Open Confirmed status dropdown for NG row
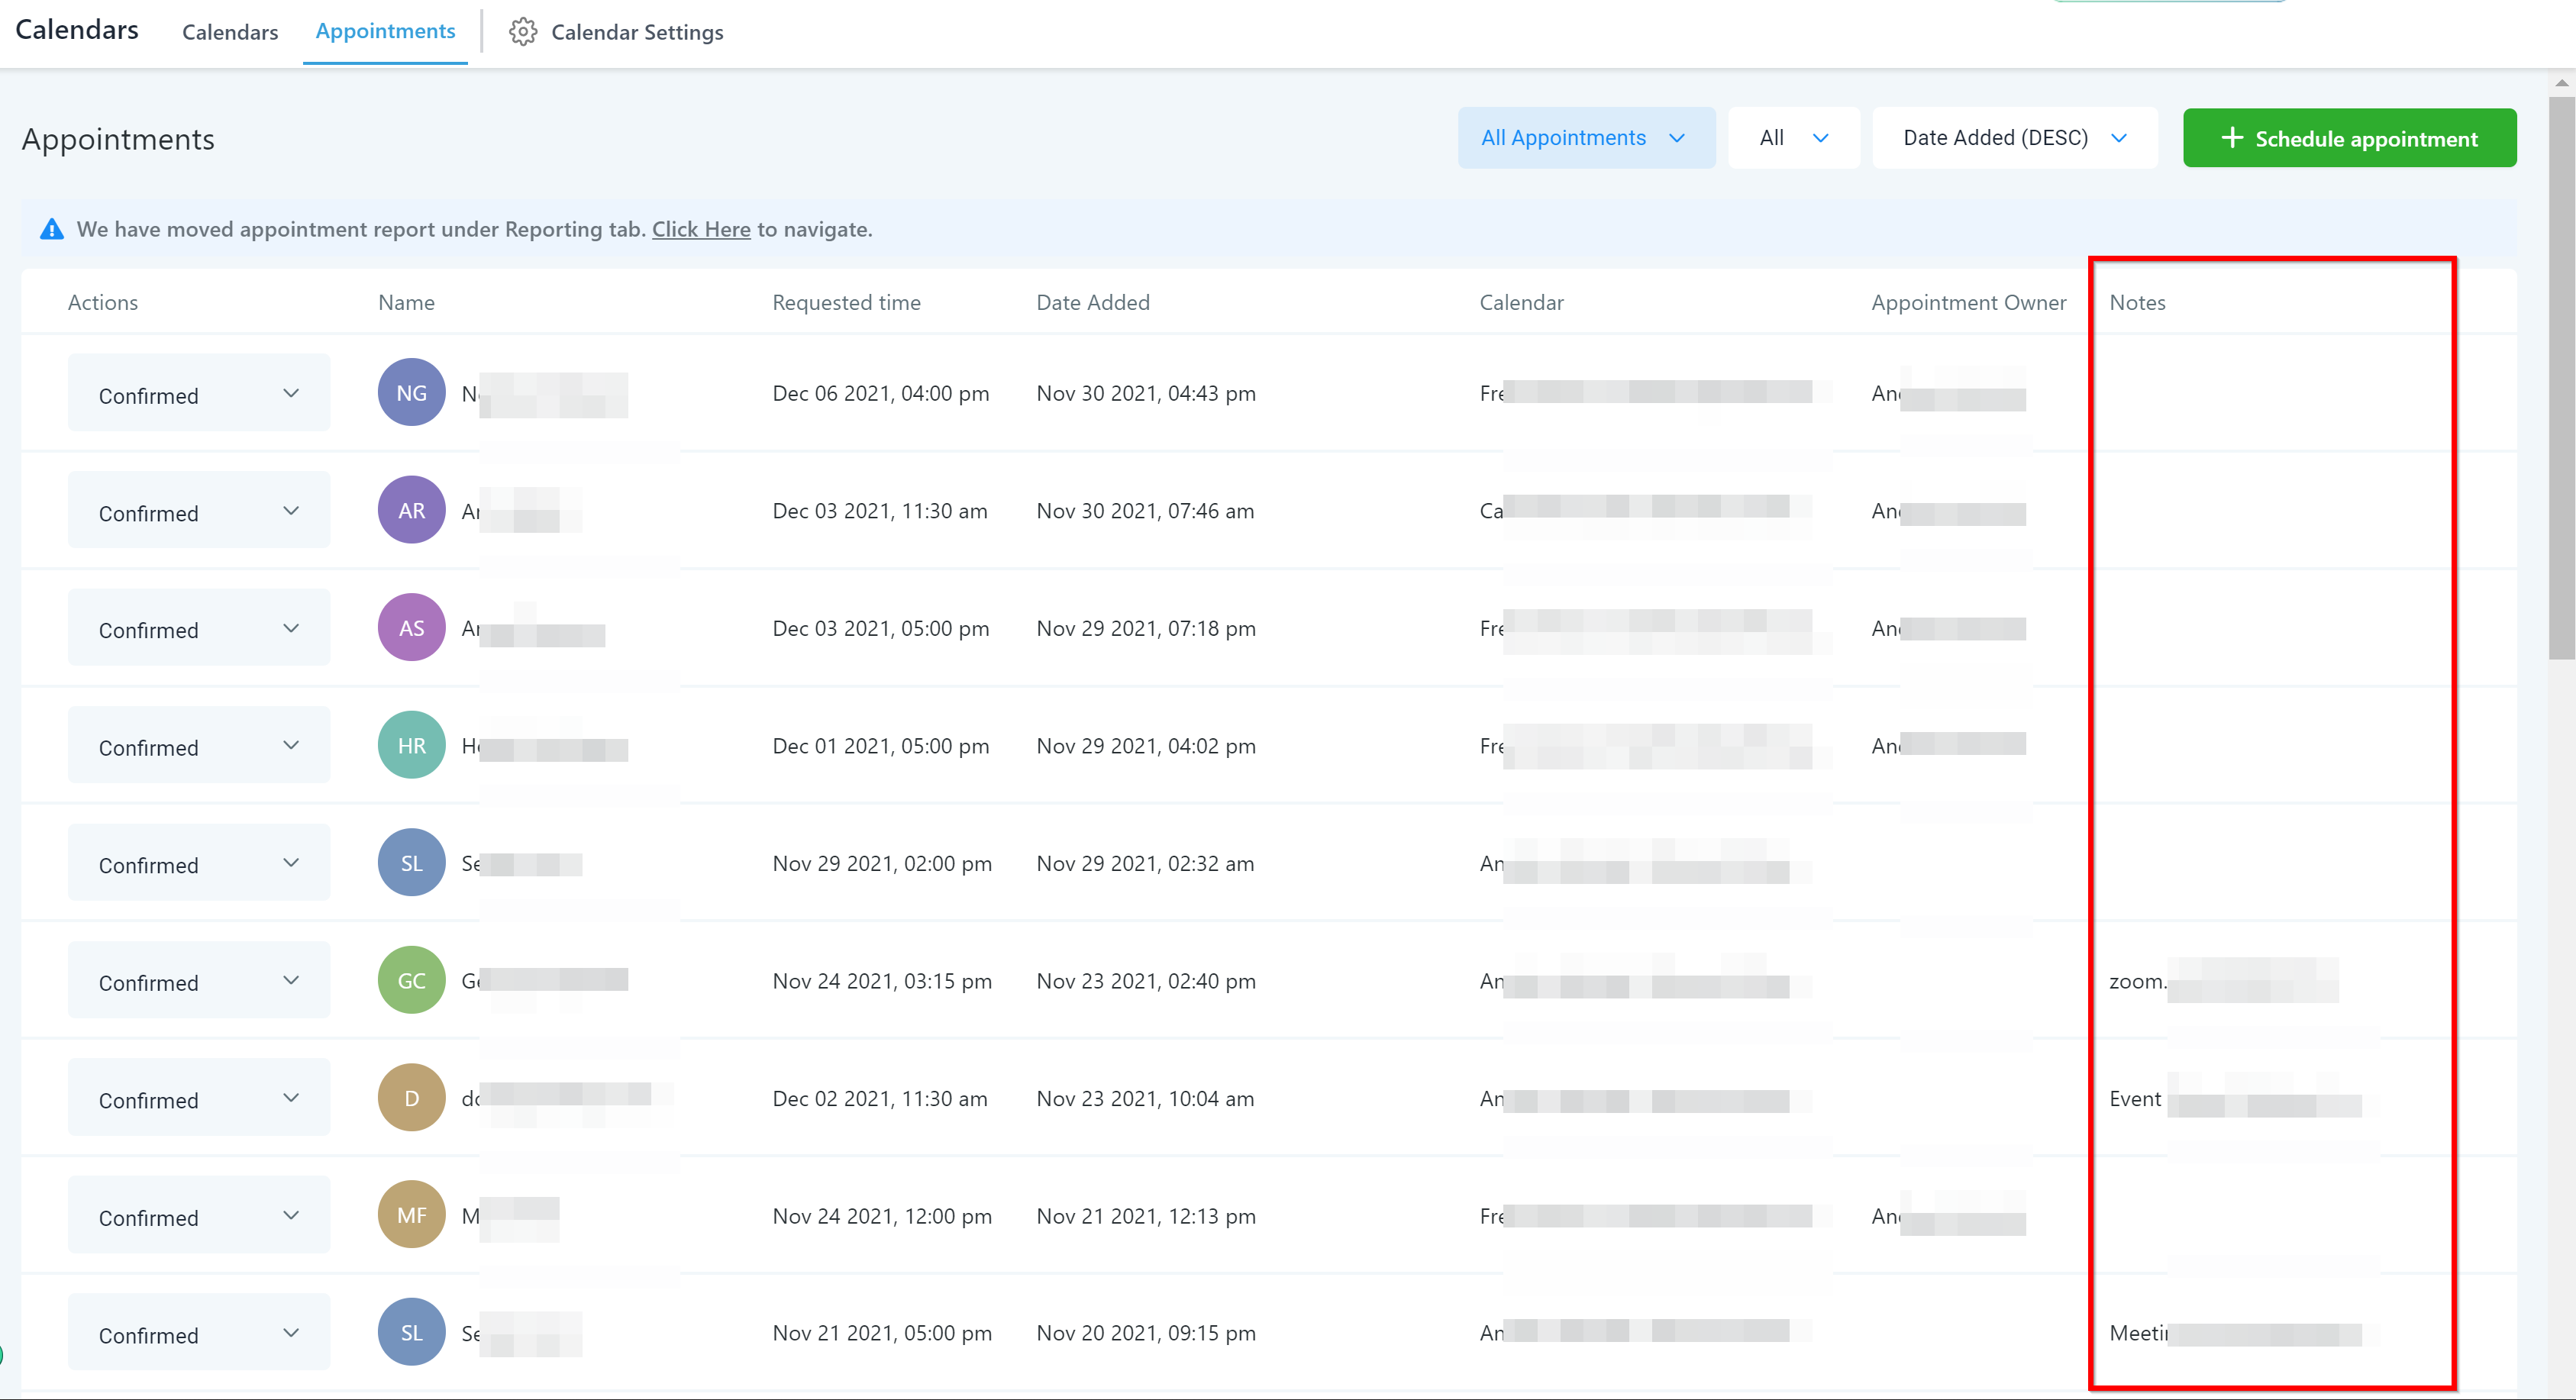Image resolution: width=2576 pixels, height=1400 pixels. (x=199, y=394)
